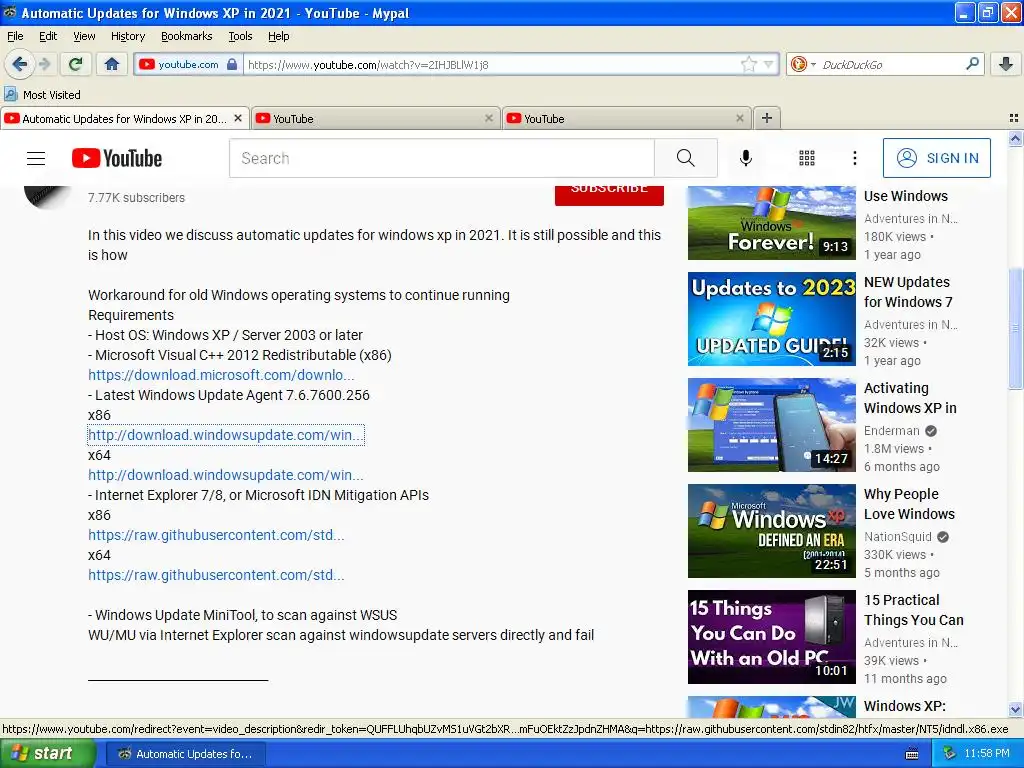This screenshot has width=1024, height=768.
Task: Open the x64 raw.githubusercontent.com link
Action: click(216, 575)
